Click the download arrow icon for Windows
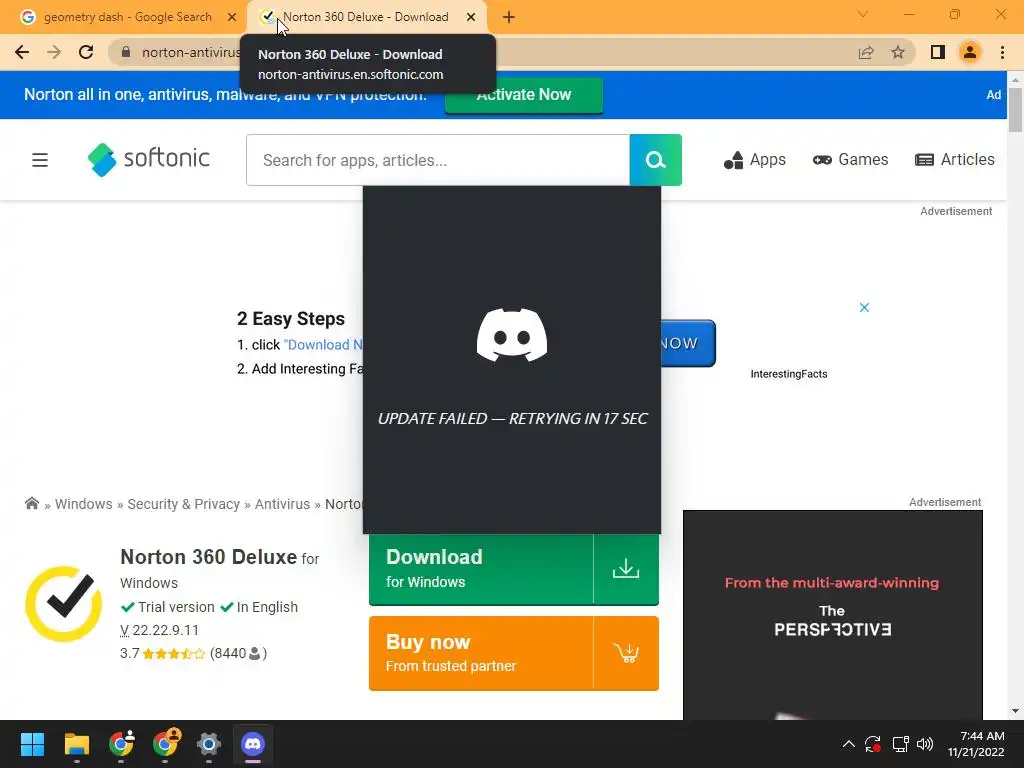Screen dimensions: 1024x768 [626, 569]
